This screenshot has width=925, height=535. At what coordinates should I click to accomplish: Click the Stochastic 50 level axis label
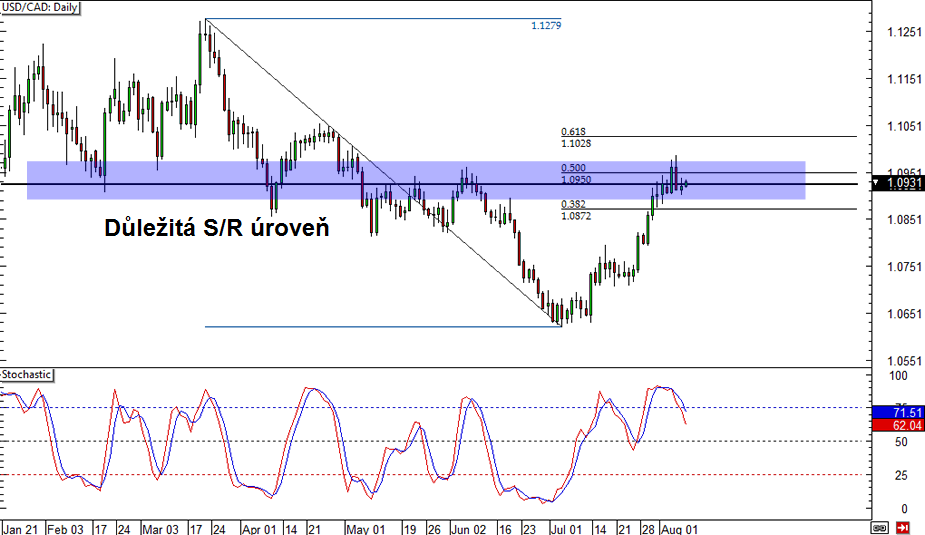901,441
